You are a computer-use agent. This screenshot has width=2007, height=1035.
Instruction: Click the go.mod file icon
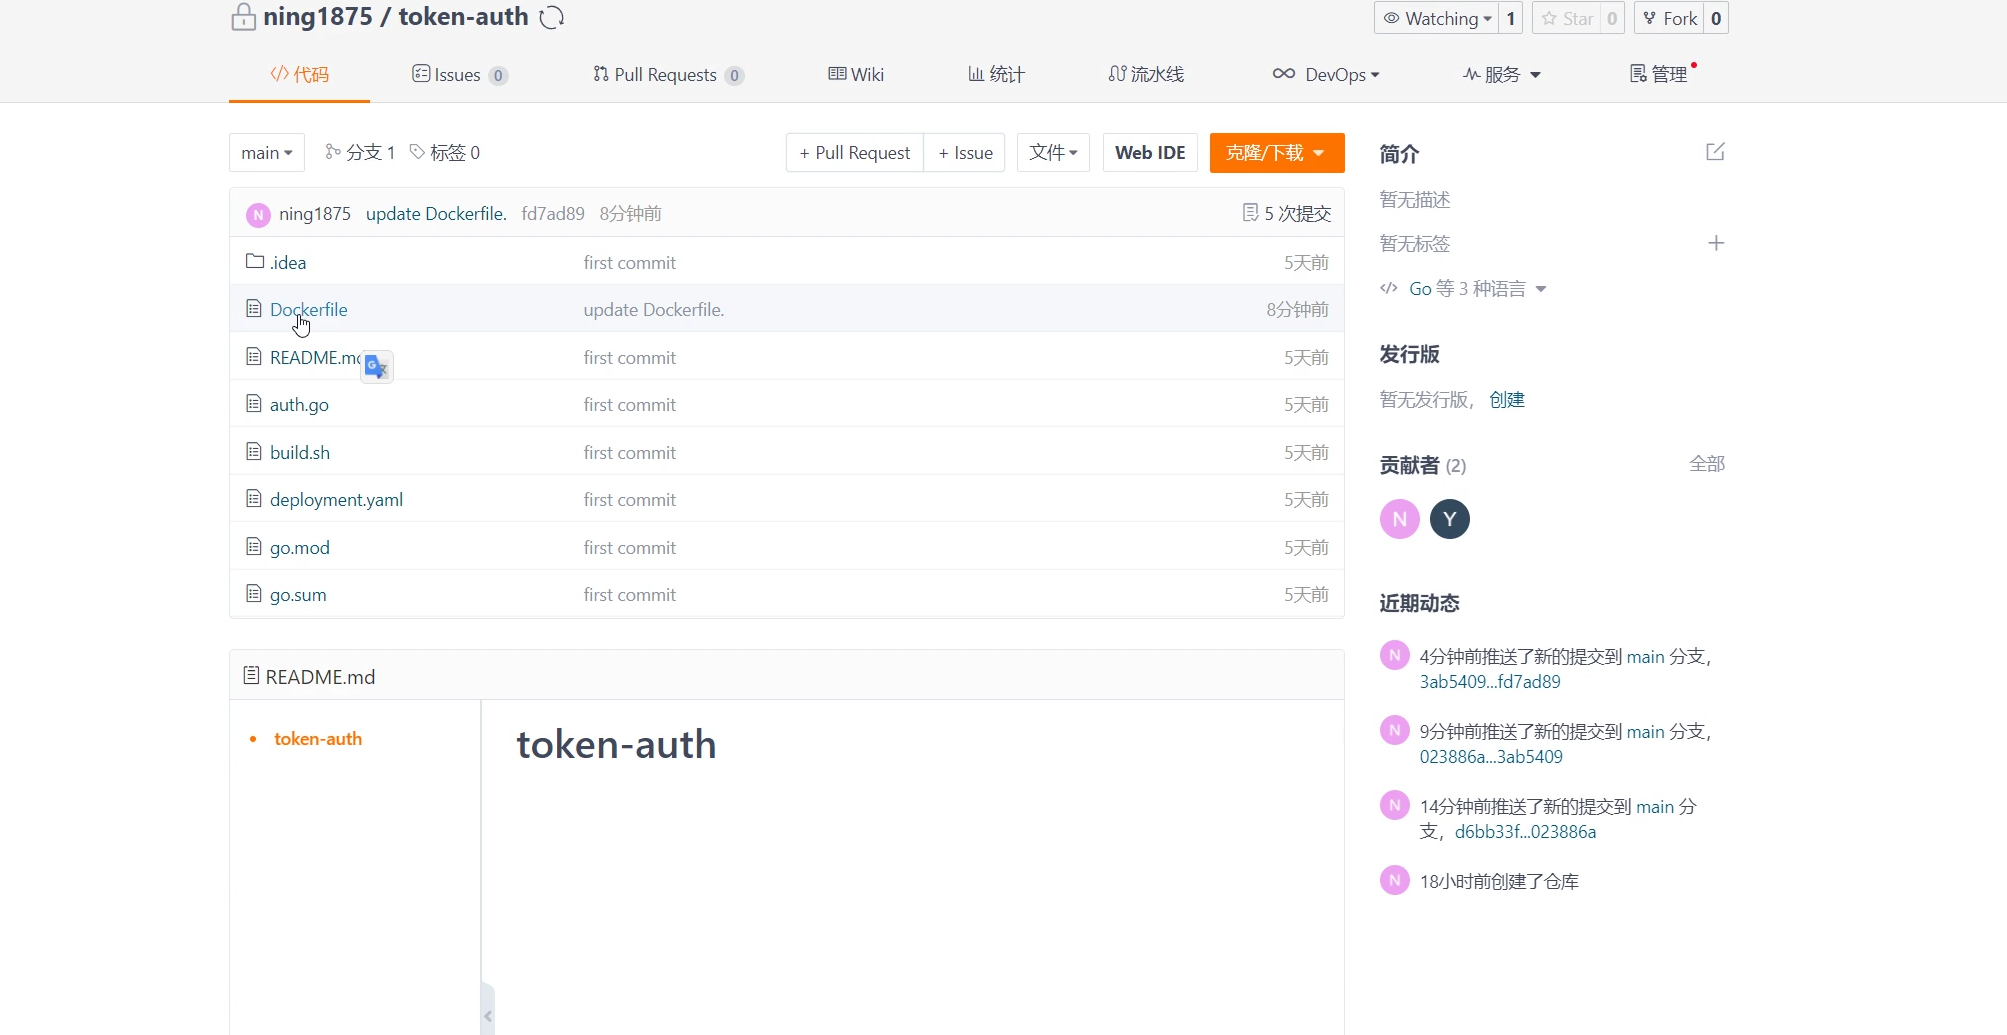254,547
